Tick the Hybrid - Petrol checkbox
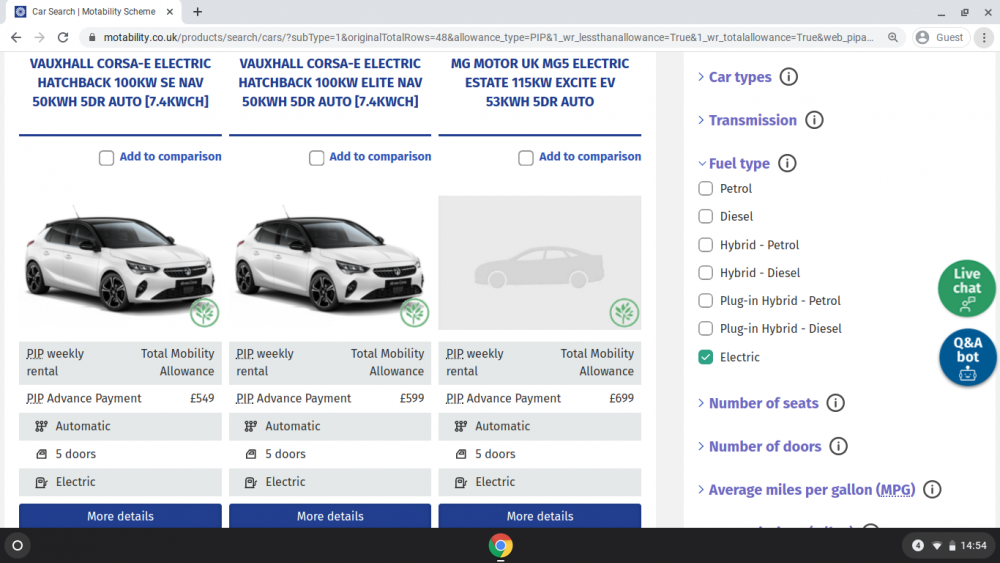 click(x=705, y=245)
